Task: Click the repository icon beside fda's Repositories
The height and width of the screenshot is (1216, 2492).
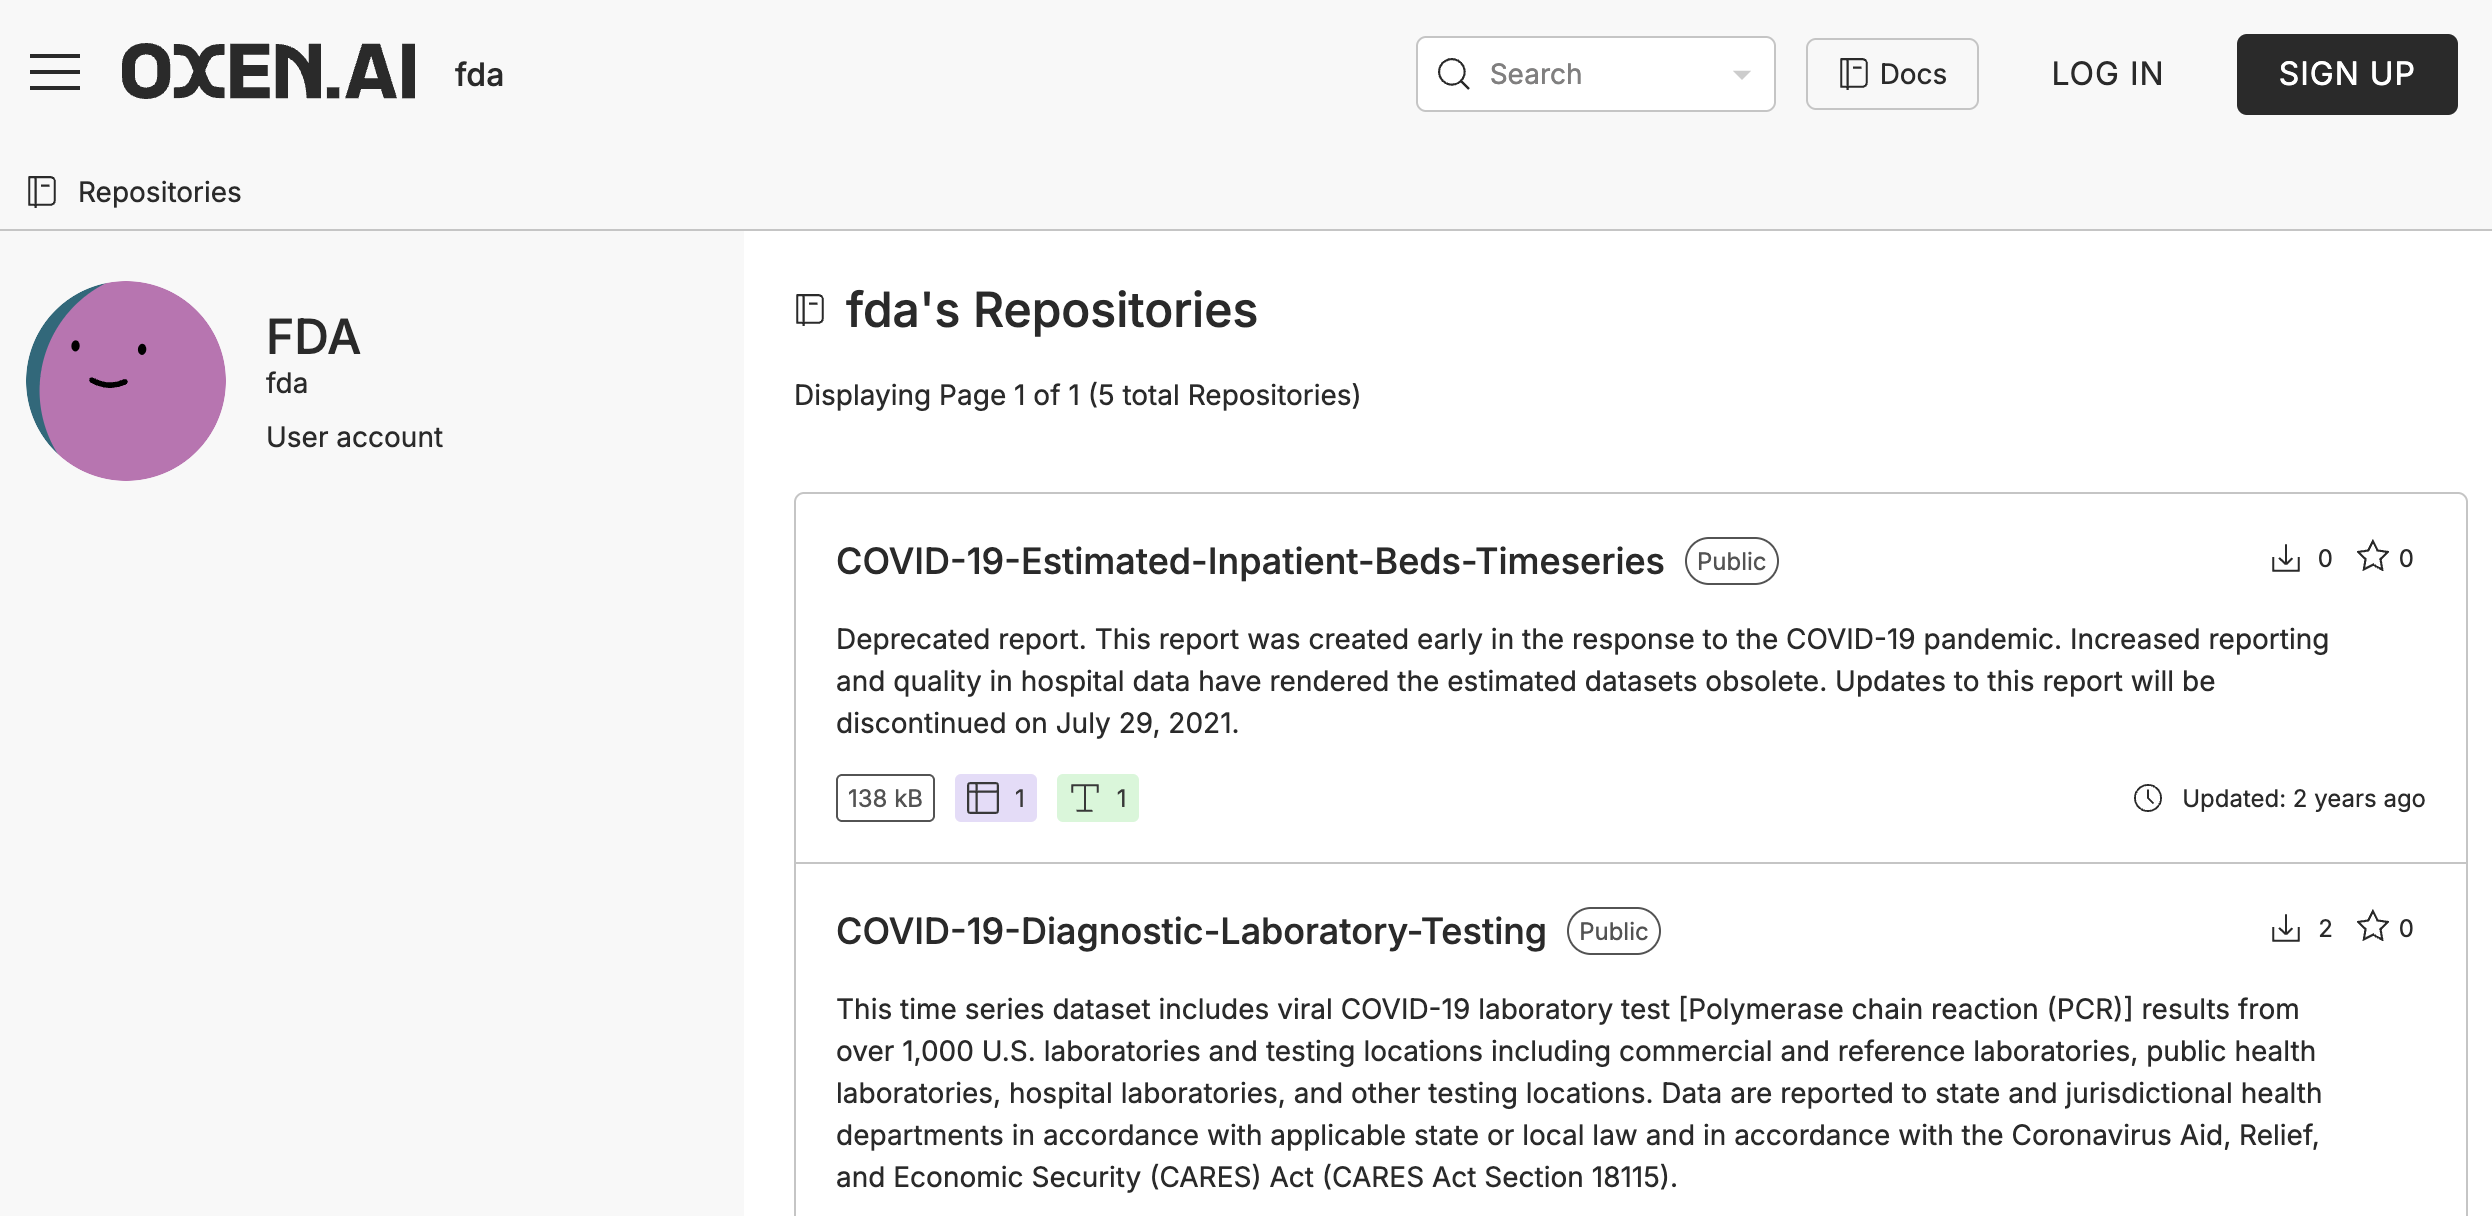Action: pyautogui.click(x=809, y=310)
